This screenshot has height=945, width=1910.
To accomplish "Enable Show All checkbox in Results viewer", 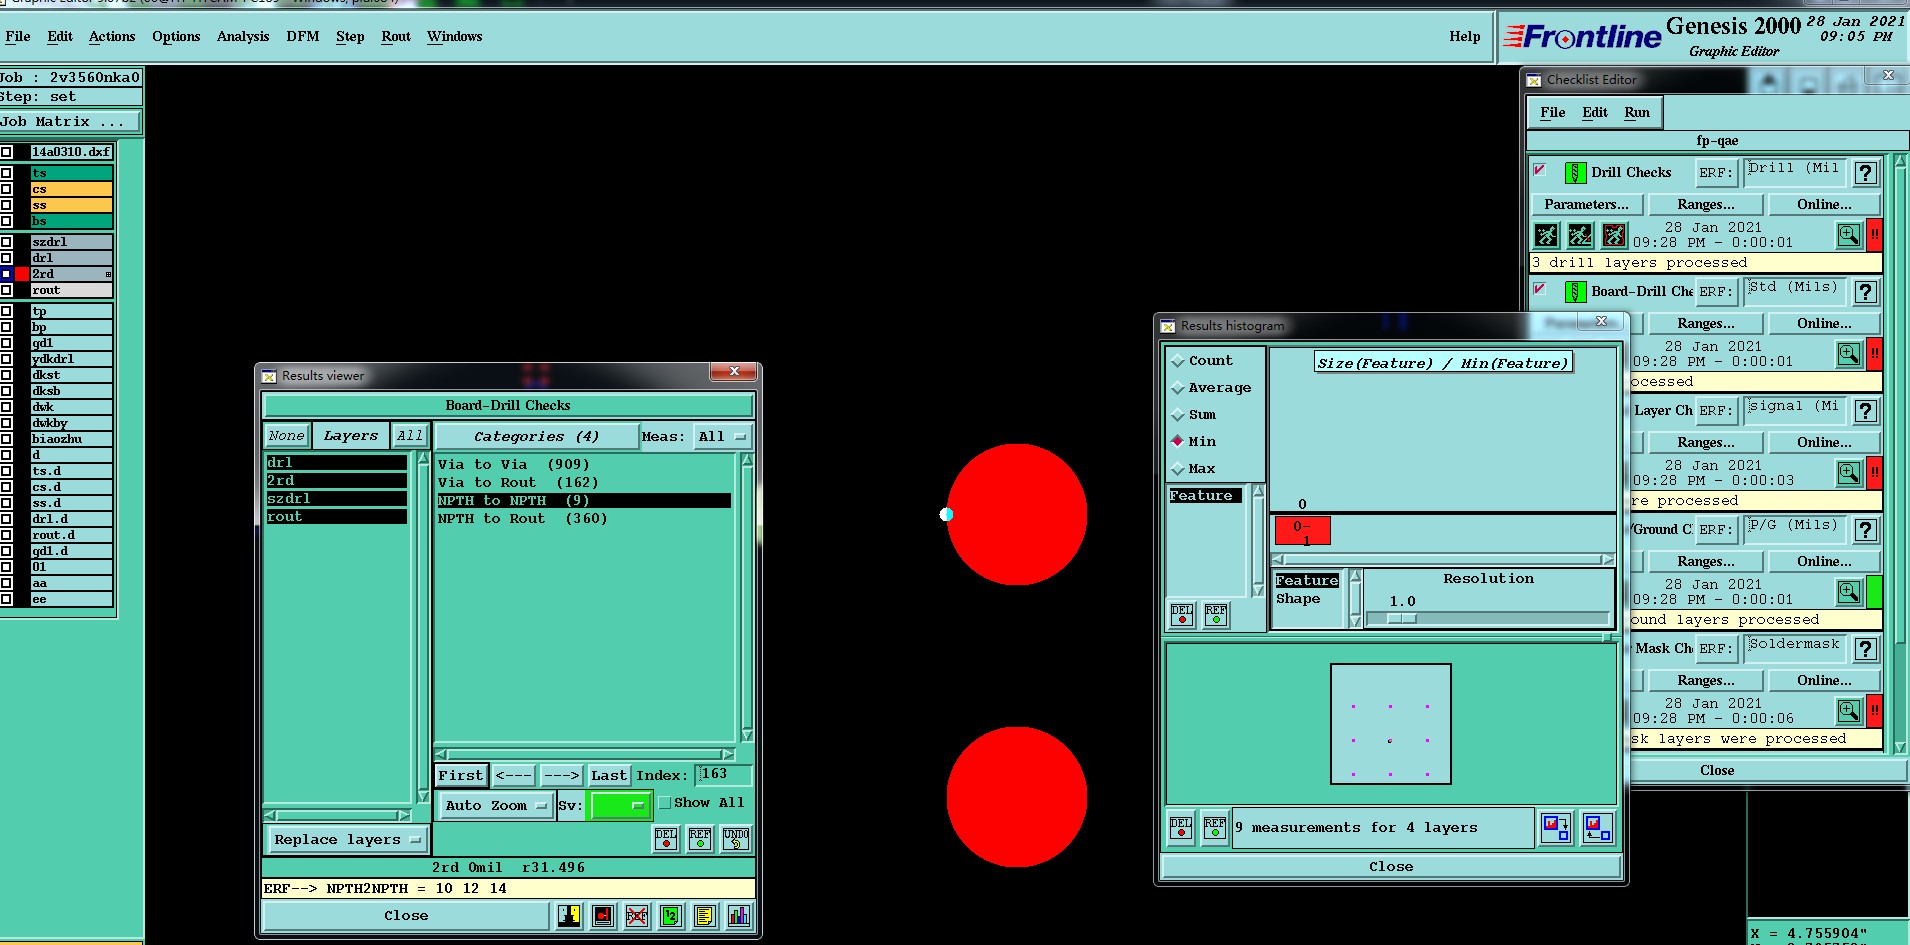I will coord(664,803).
